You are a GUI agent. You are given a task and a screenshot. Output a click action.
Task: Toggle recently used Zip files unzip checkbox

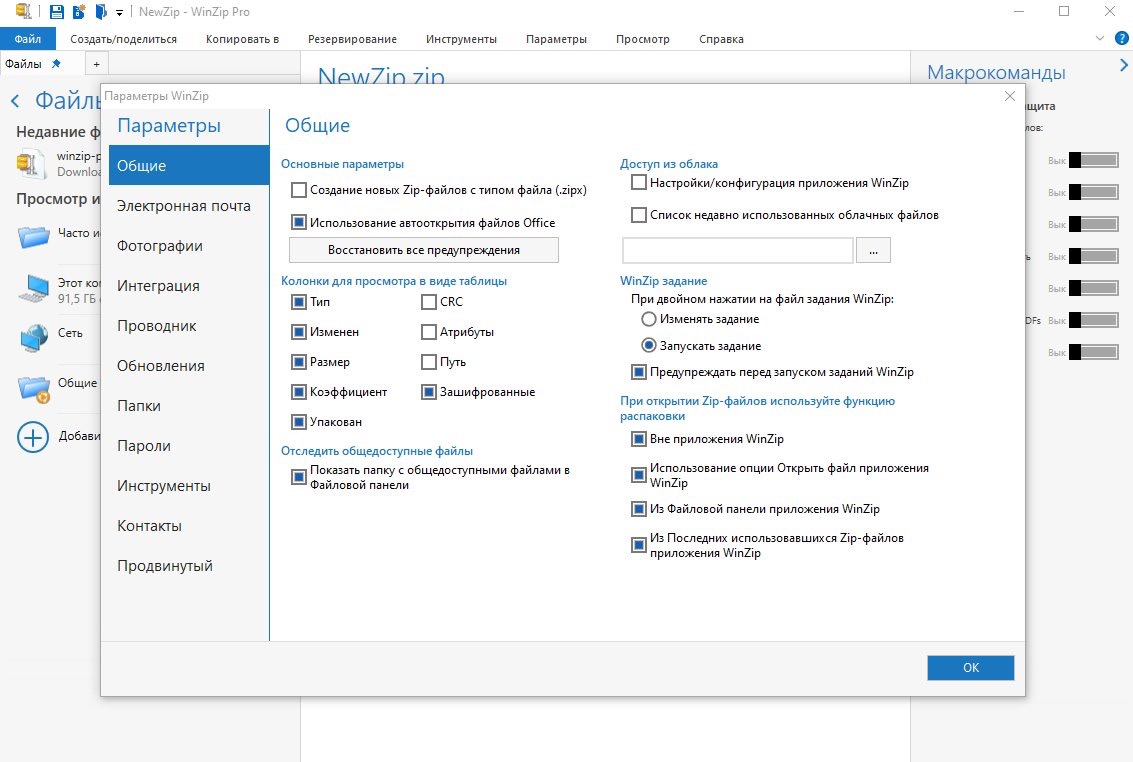[639, 545]
